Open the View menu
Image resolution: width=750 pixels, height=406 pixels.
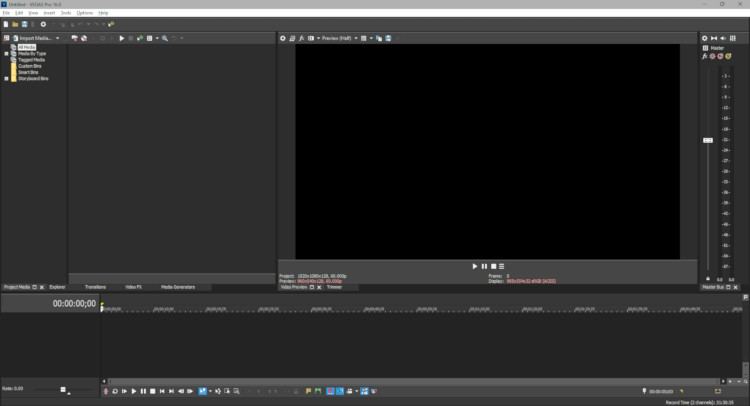click(x=33, y=13)
